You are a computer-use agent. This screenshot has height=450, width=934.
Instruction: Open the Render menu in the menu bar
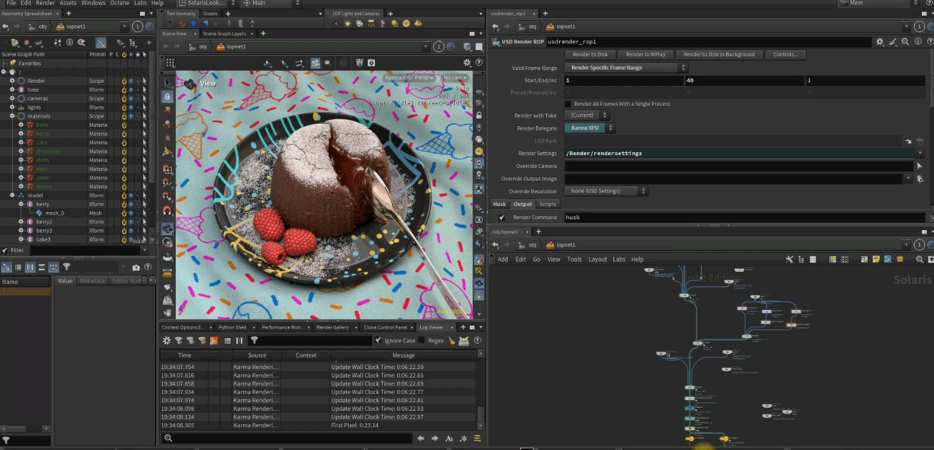pos(45,3)
